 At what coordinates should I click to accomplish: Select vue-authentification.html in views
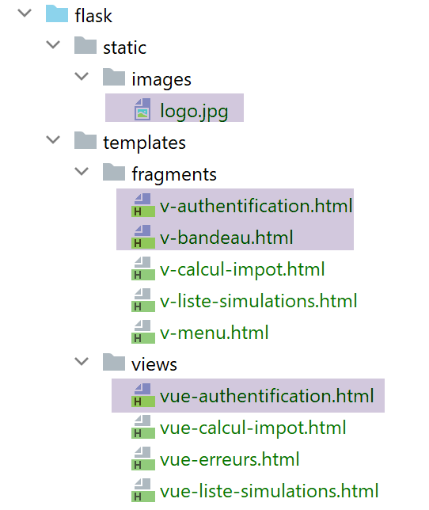267,396
